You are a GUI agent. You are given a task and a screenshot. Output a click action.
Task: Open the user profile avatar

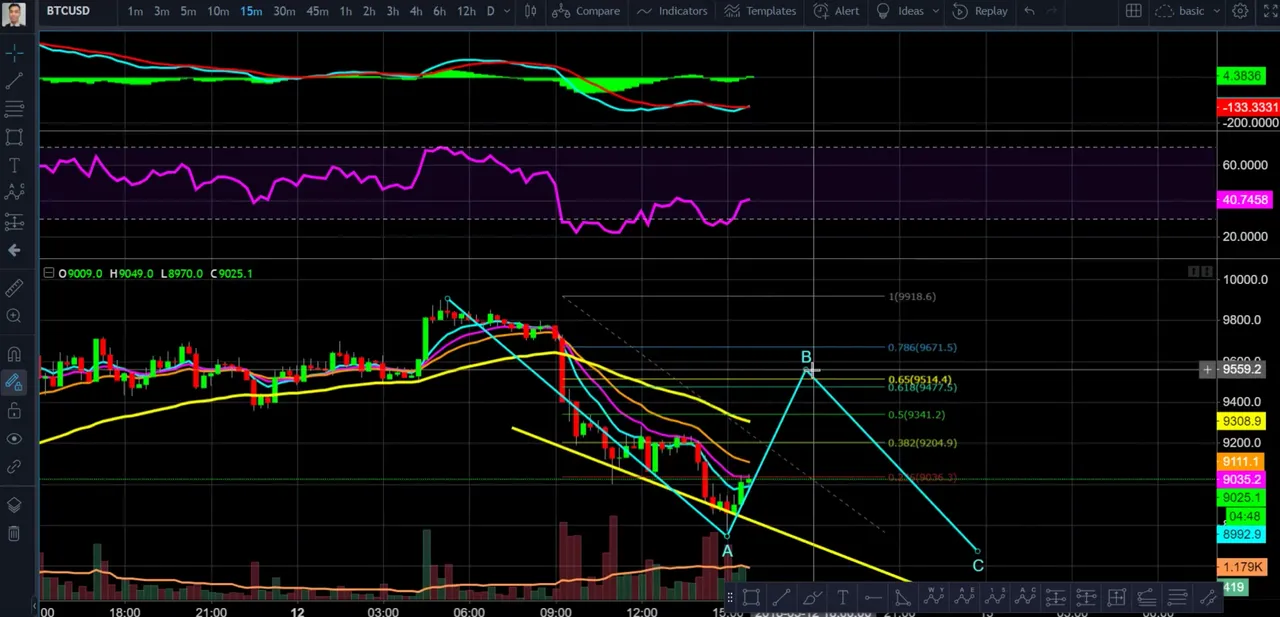pos(15,13)
